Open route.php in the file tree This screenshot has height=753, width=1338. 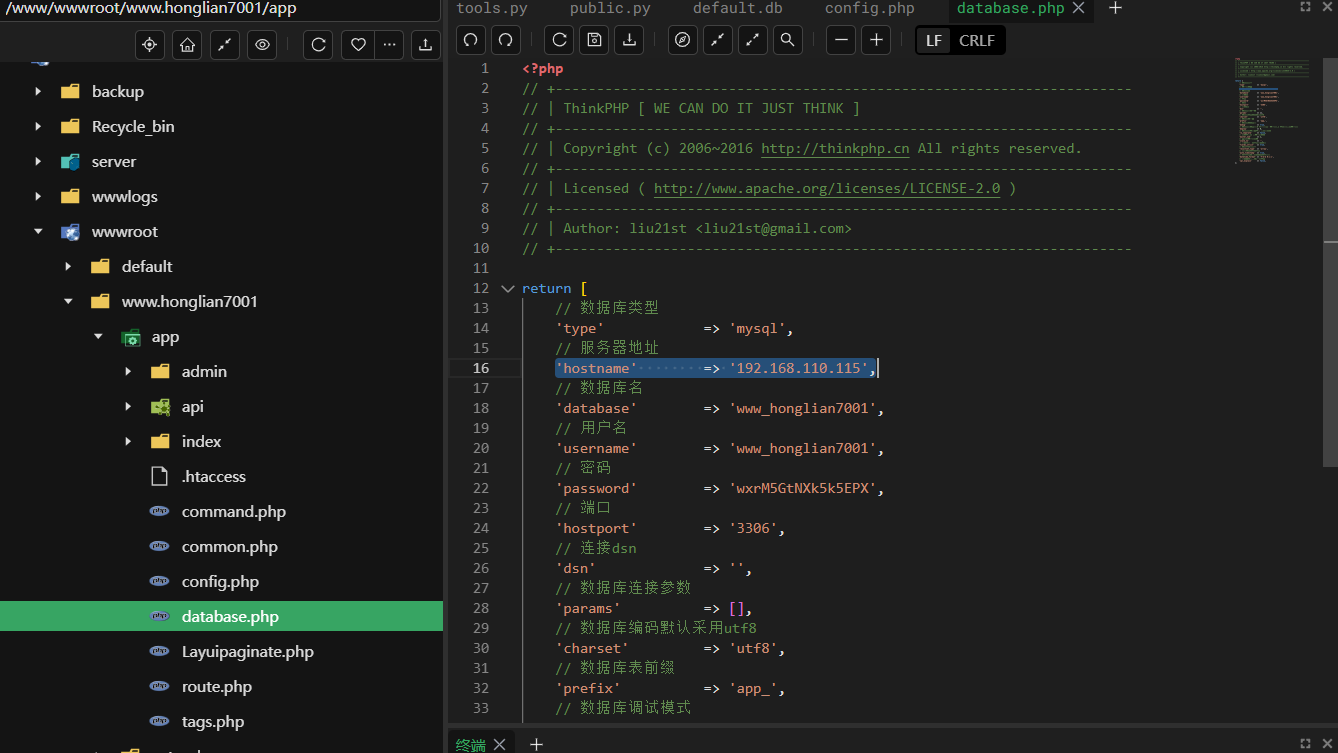pyautogui.click(x=216, y=687)
